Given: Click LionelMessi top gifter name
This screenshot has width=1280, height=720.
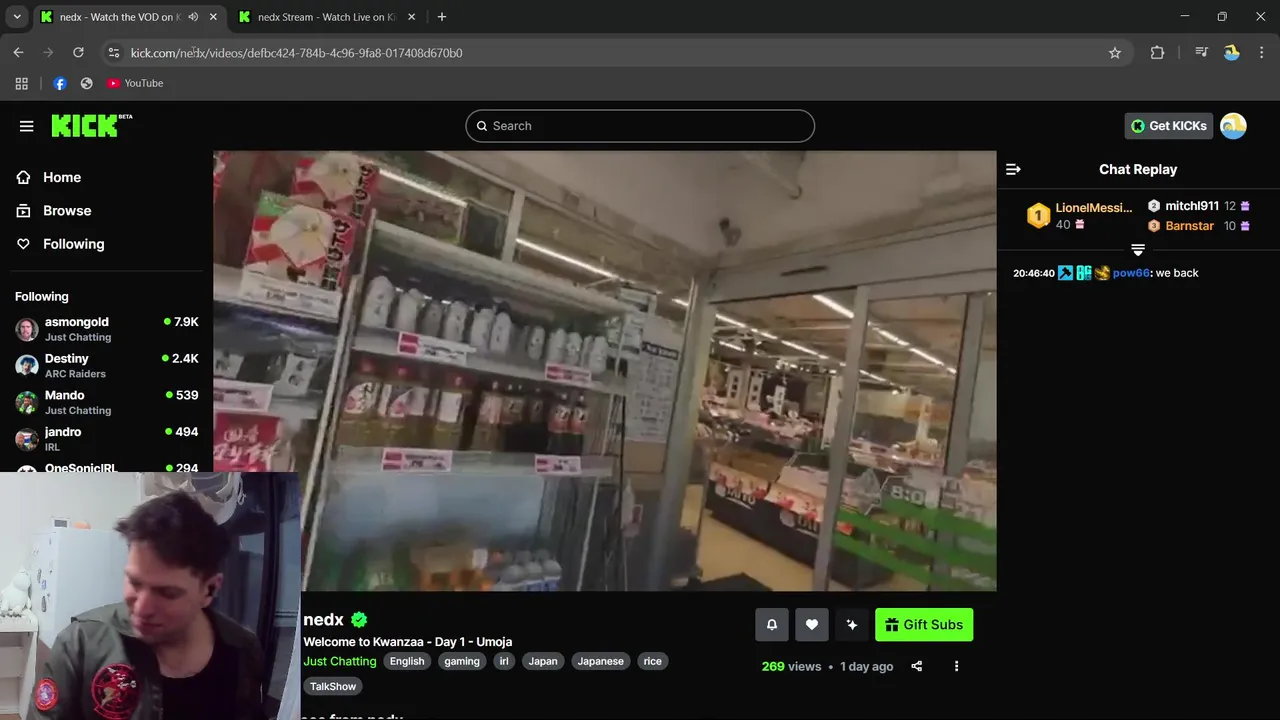Looking at the screenshot, I should click(x=1094, y=208).
